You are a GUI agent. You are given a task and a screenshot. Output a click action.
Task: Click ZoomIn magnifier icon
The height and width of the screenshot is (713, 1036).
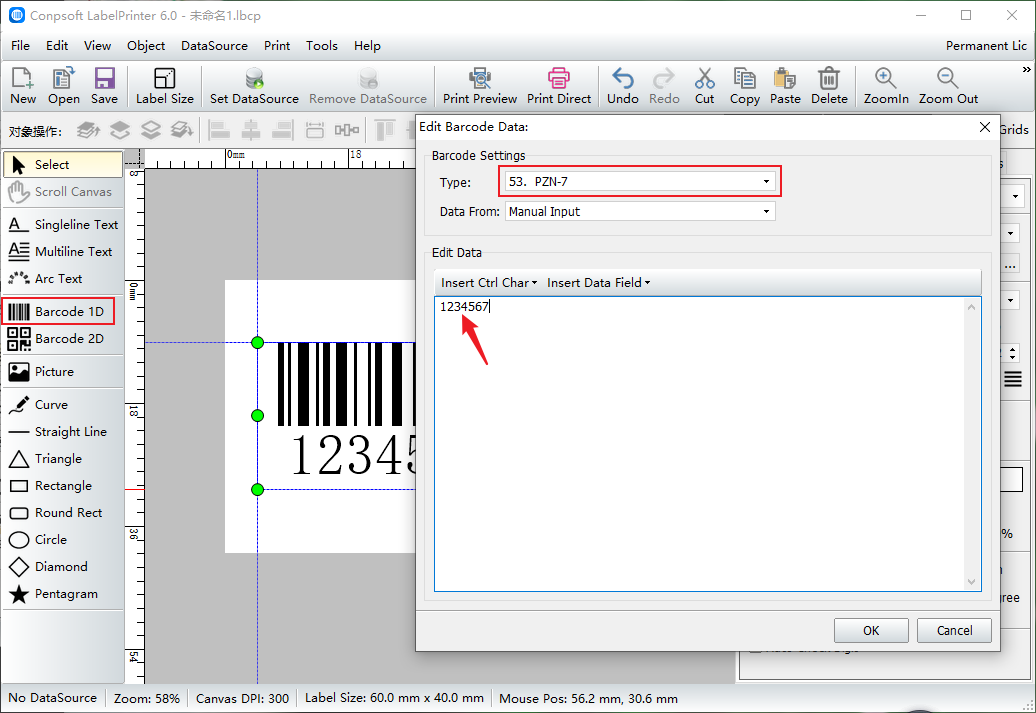tap(886, 86)
